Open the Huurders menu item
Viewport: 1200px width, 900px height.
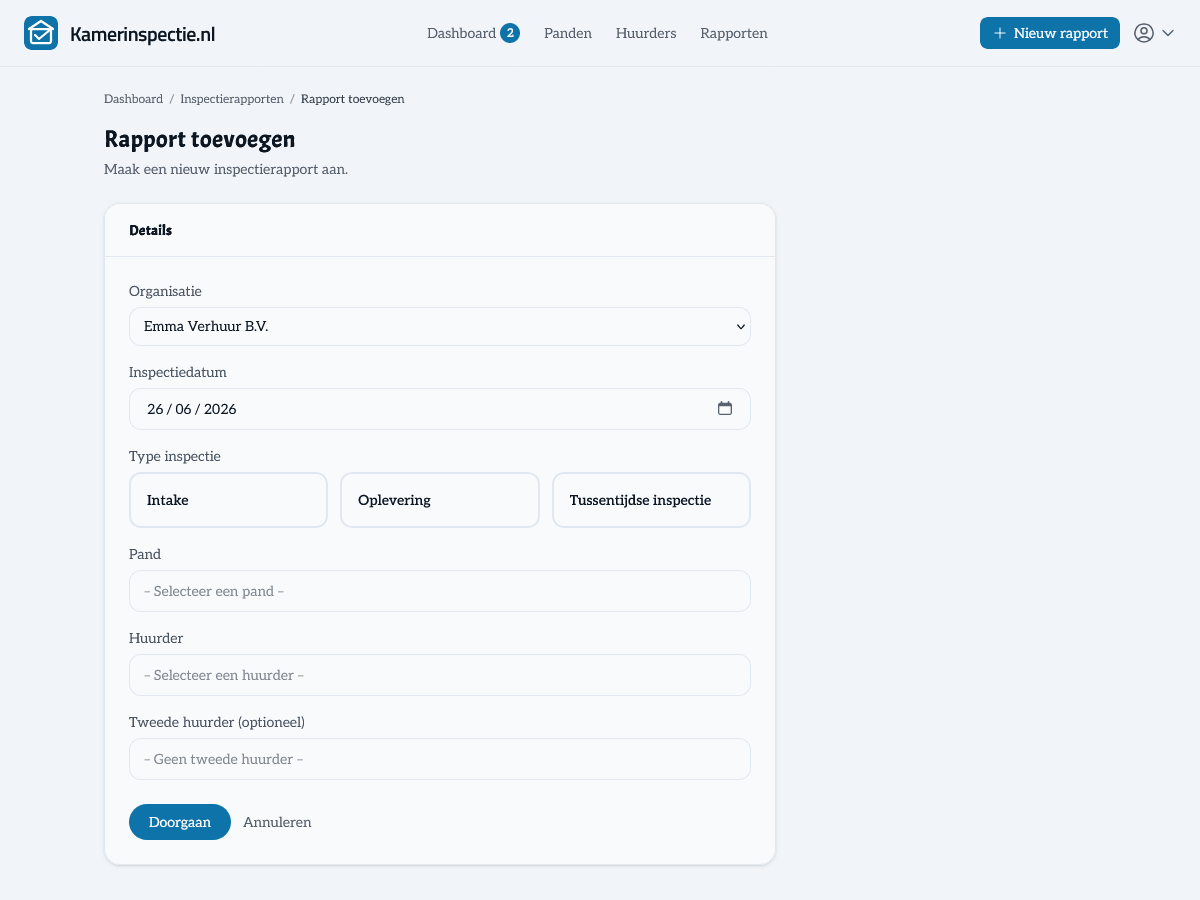pyautogui.click(x=646, y=33)
